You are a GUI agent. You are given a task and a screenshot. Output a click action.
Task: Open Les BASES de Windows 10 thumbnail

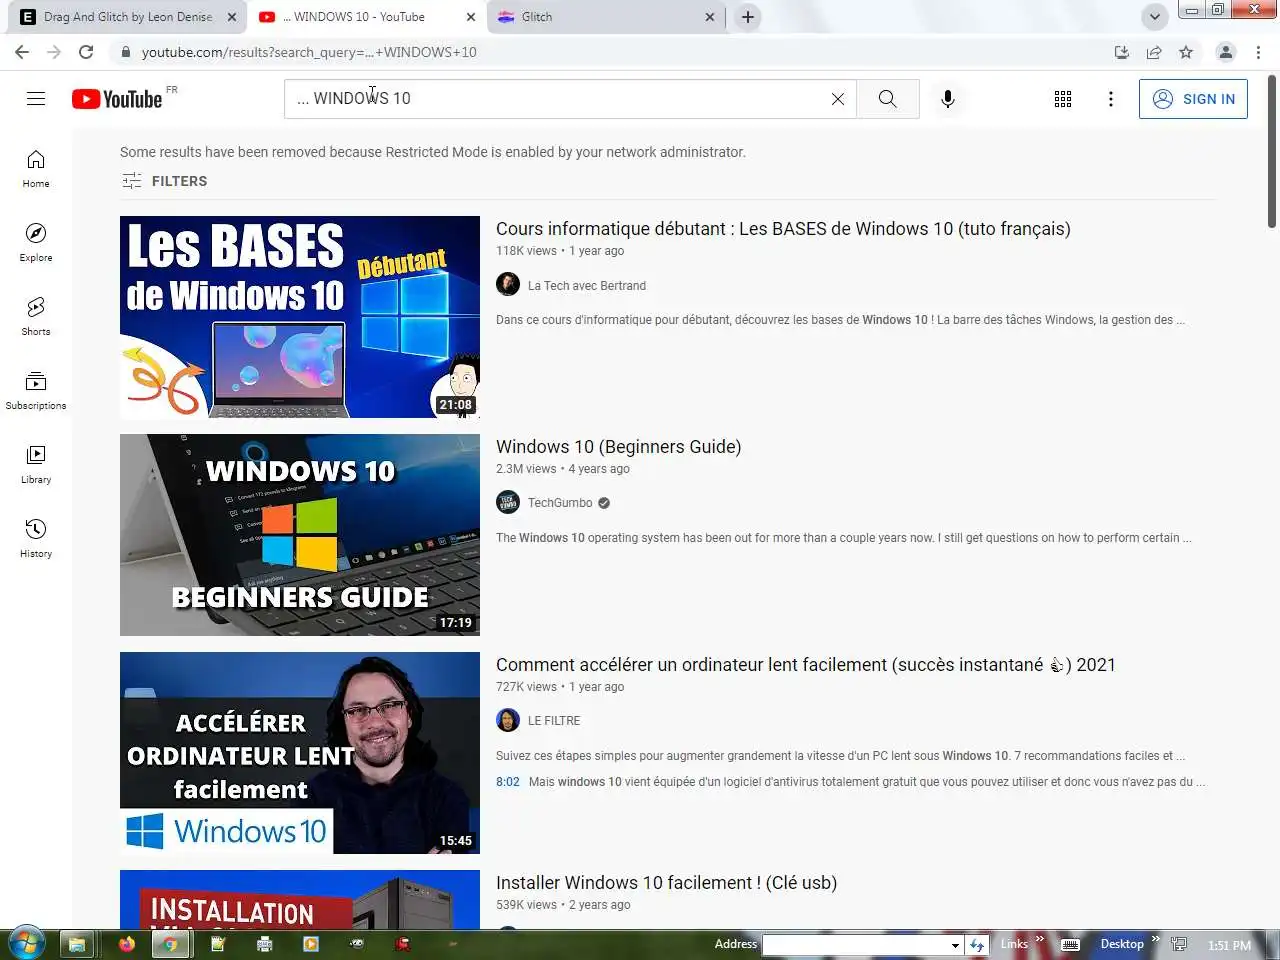[300, 317]
